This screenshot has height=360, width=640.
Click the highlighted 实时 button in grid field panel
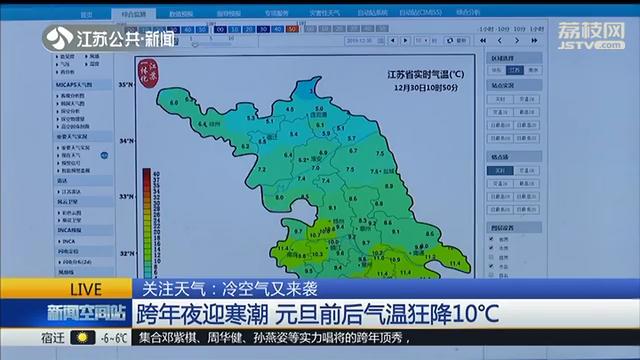pyautogui.click(x=500, y=170)
